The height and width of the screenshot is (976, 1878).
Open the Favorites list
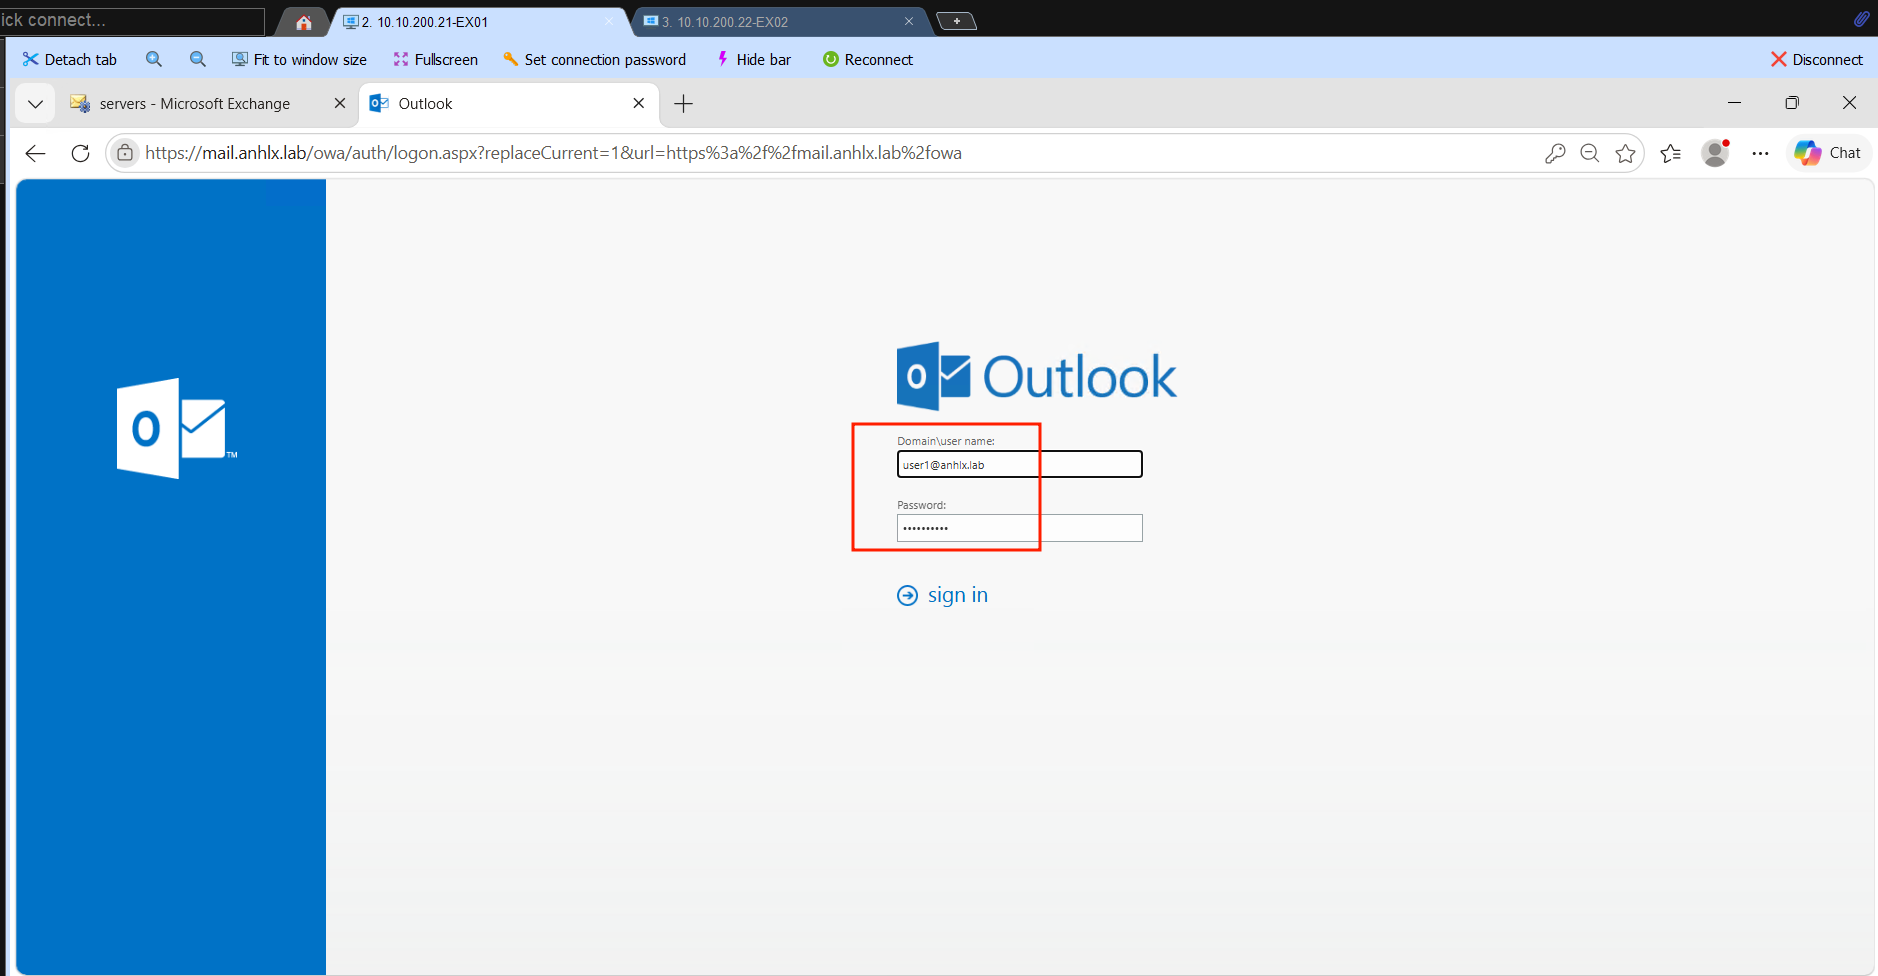click(x=1671, y=153)
